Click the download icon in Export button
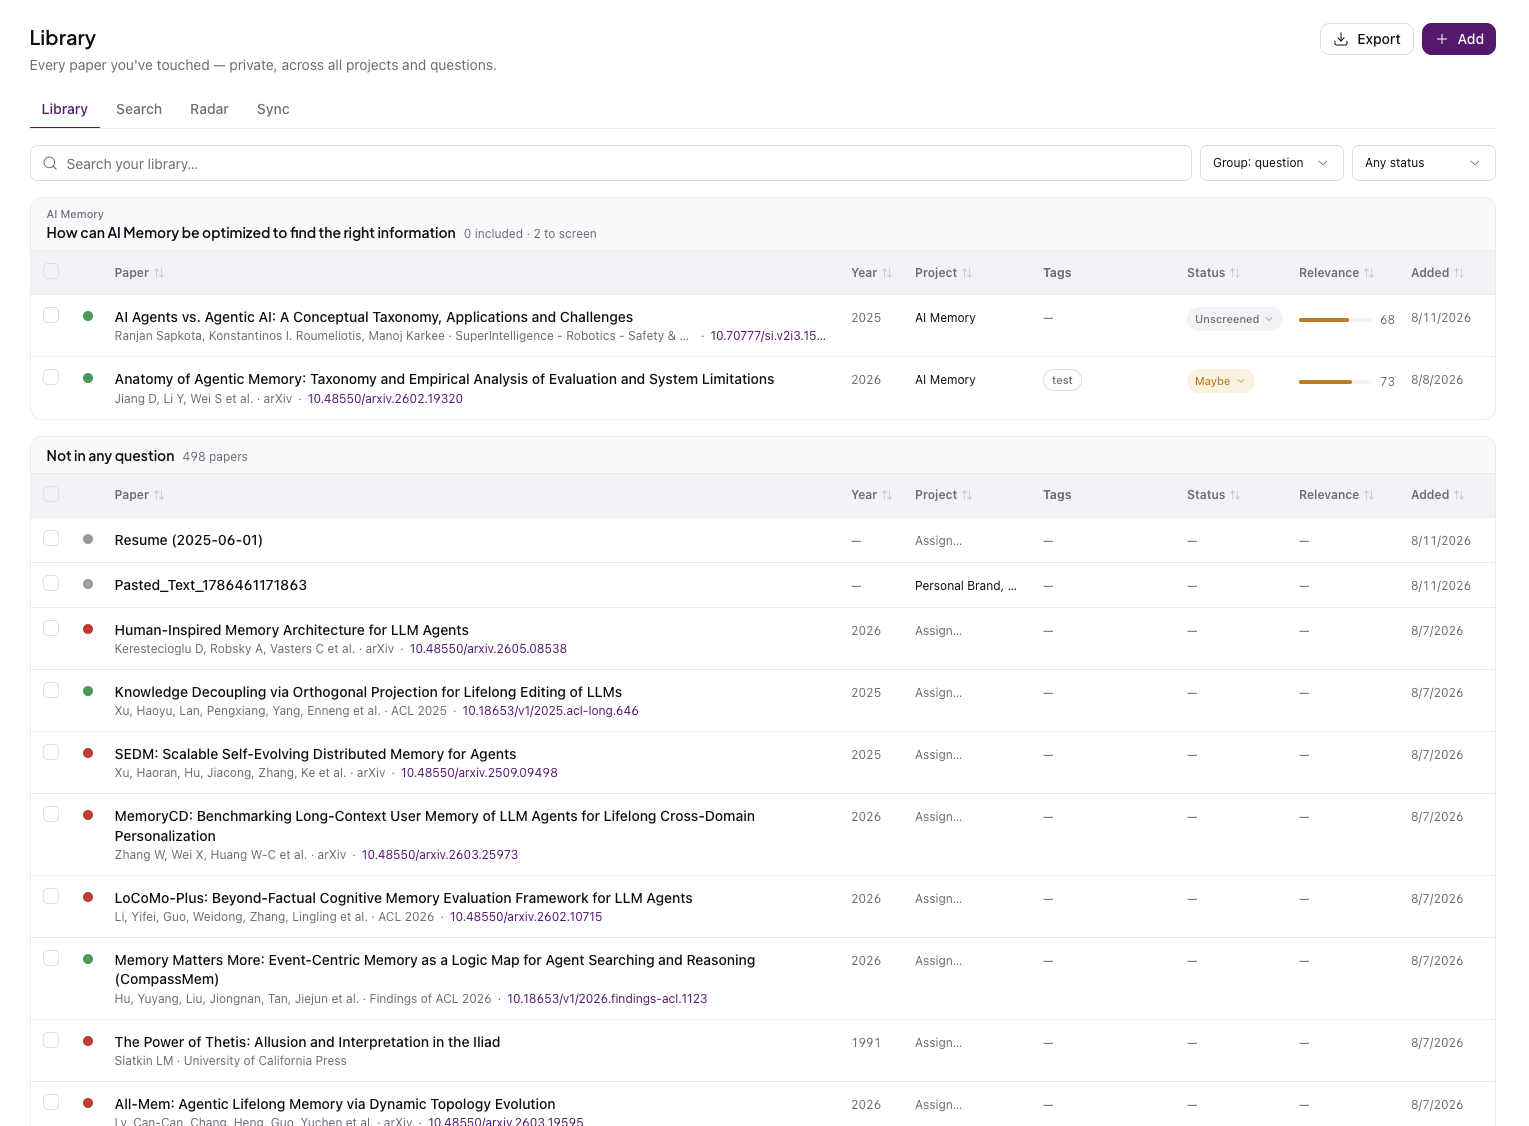The width and height of the screenshot is (1529, 1126). click(x=1341, y=39)
